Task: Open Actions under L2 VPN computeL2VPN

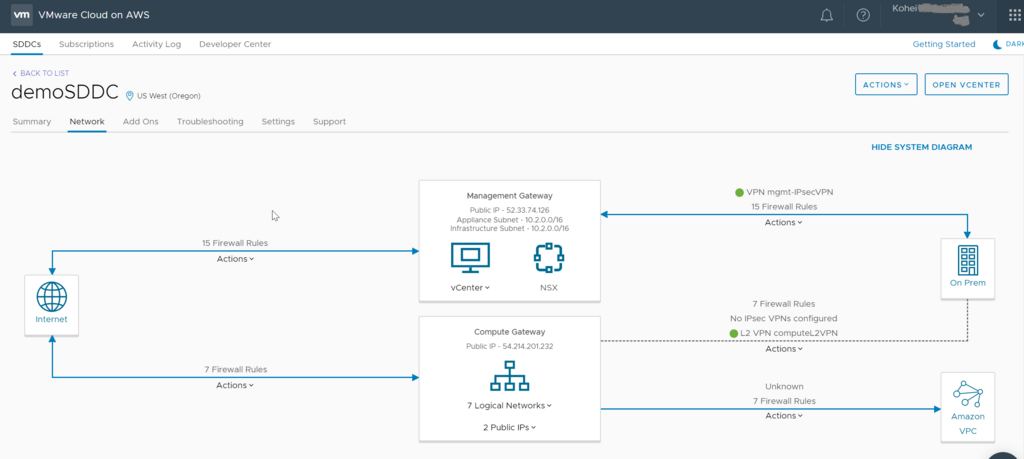Action: tap(784, 349)
